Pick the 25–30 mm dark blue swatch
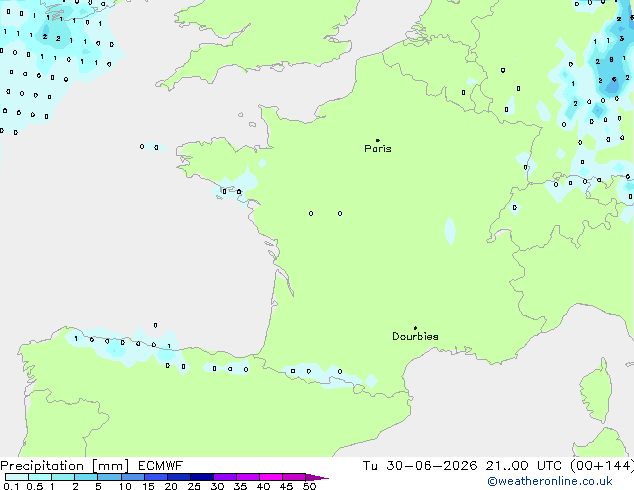This screenshot has width=634, height=490. click(201, 477)
